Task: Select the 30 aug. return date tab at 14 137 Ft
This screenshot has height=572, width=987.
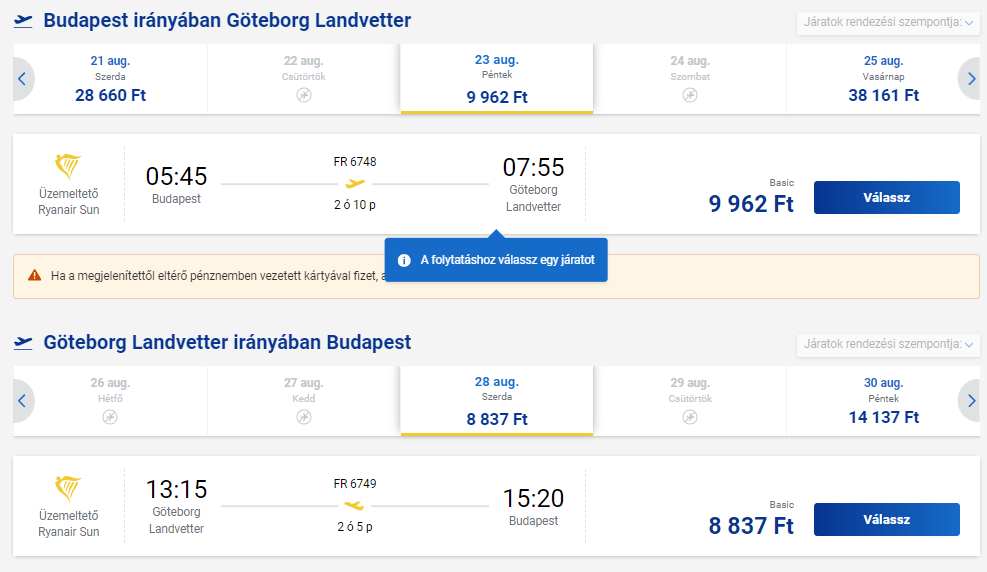Action: [883, 401]
